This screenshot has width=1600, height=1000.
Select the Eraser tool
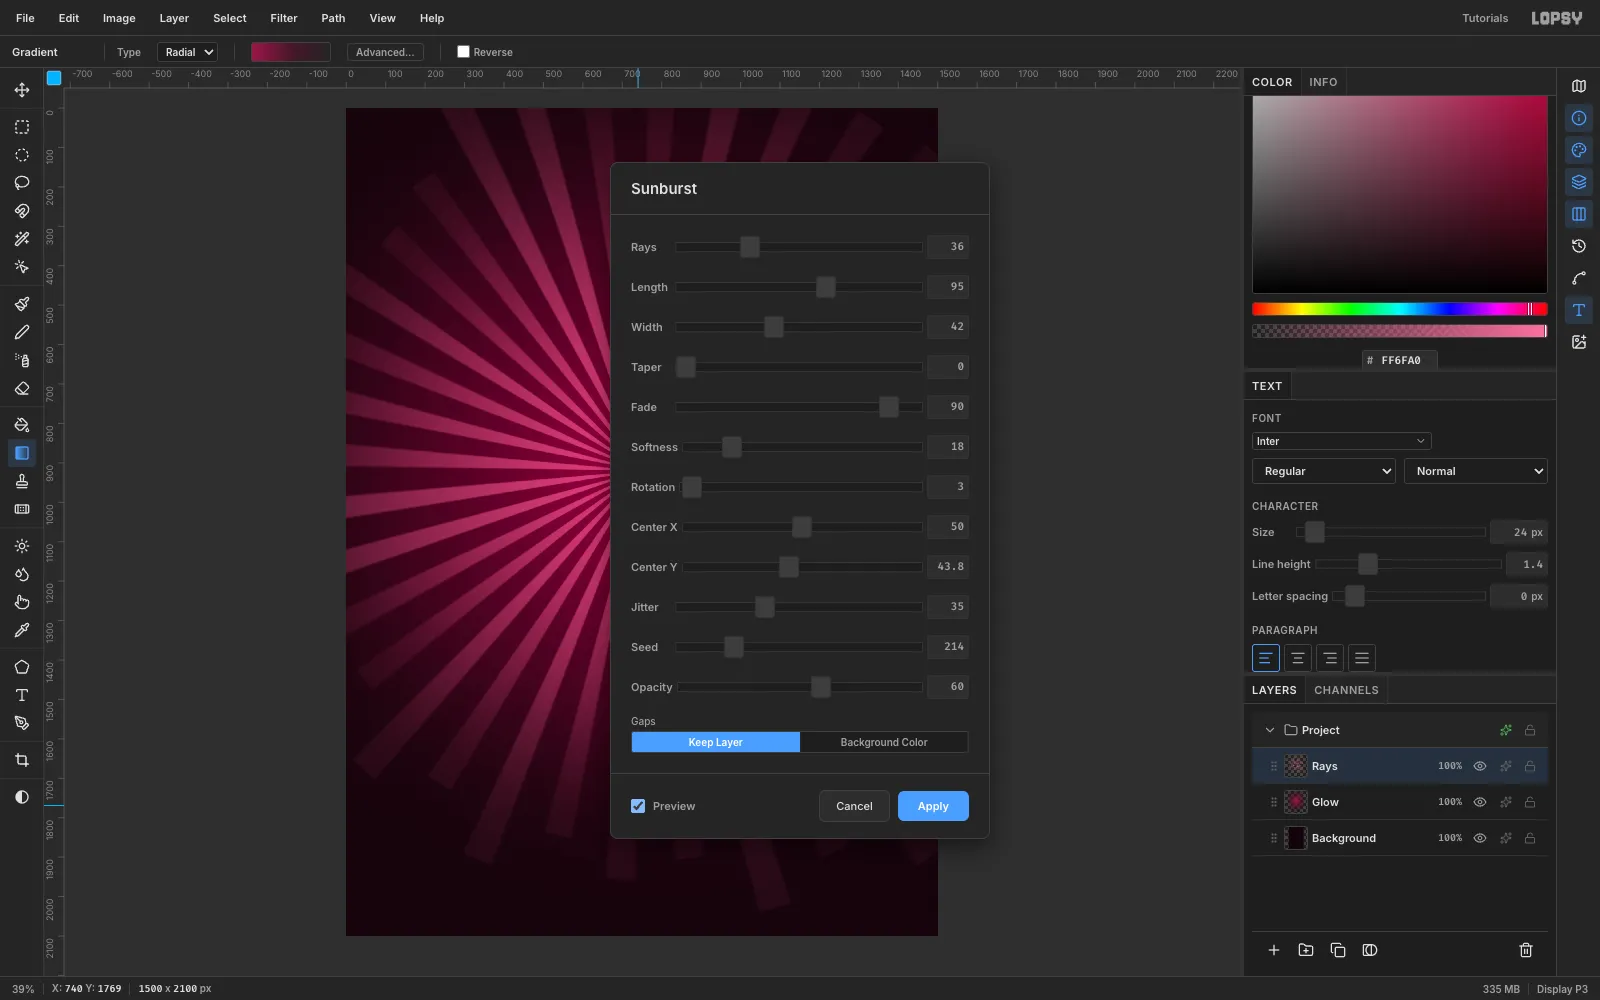pyautogui.click(x=22, y=388)
